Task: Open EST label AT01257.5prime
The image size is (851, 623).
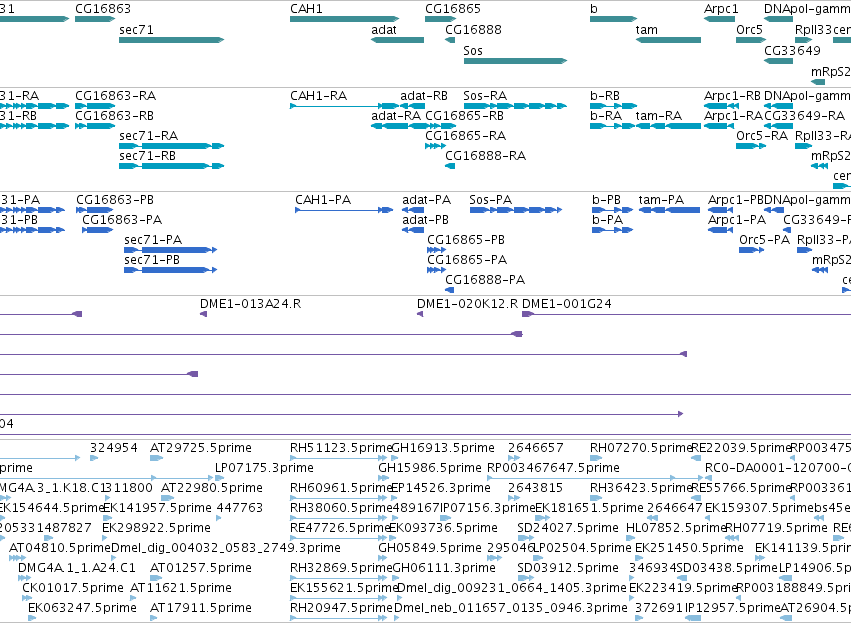Action: 201,569
